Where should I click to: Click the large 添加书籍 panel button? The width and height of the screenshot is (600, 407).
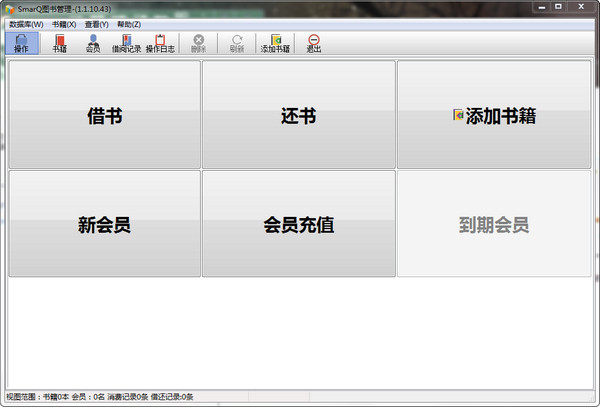point(494,114)
